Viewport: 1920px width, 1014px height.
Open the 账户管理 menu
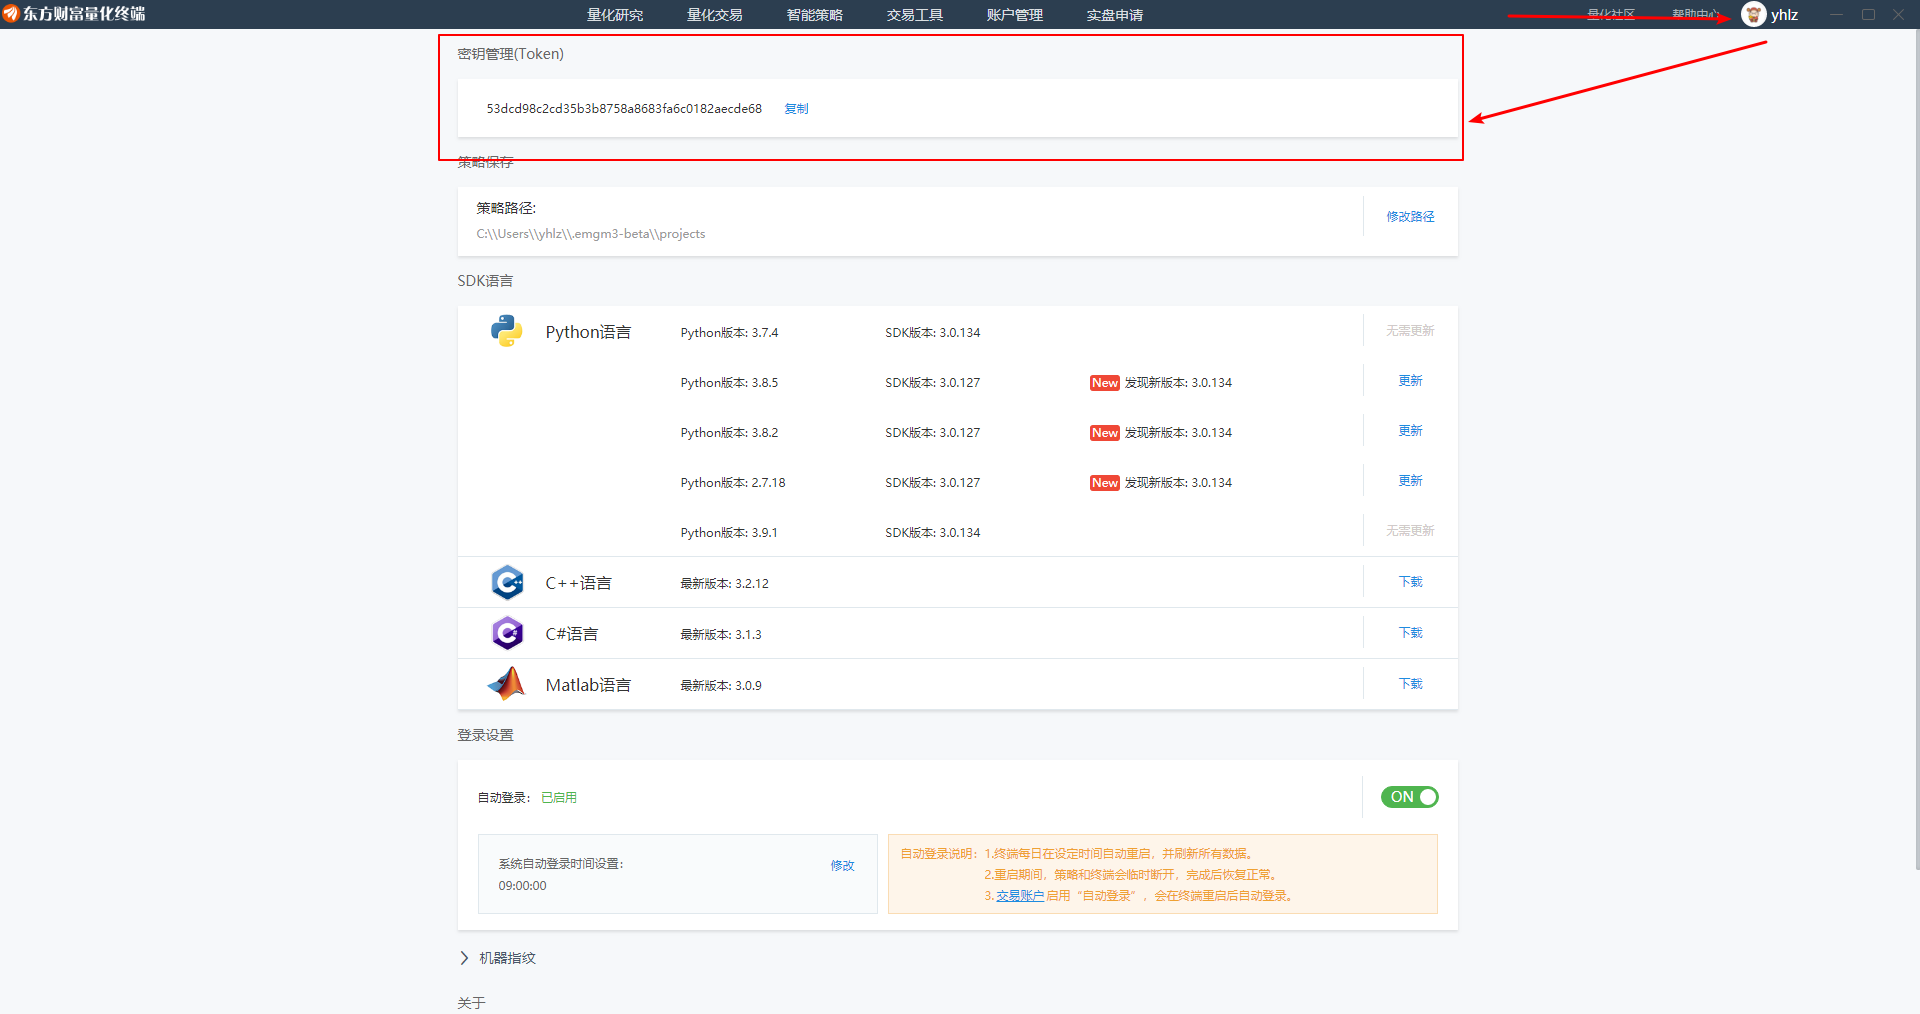(x=1015, y=15)
